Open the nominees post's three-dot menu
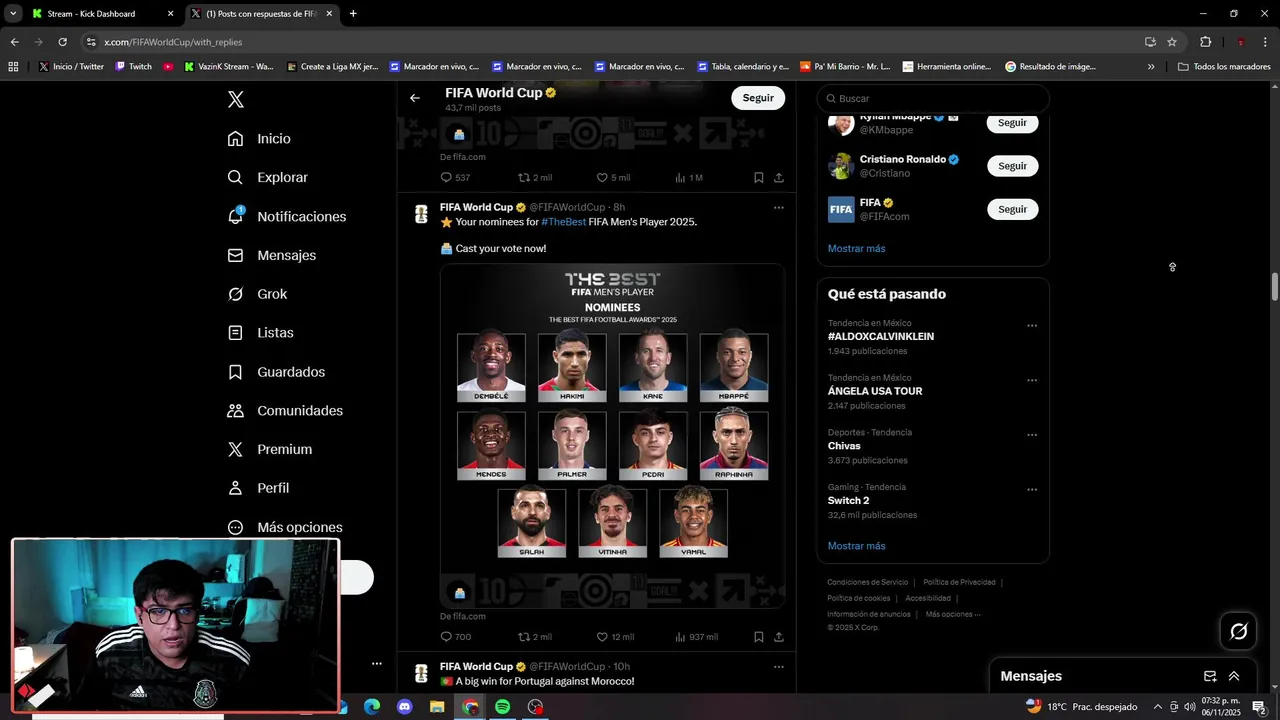The width and height of the screenshot is (1280, 720). coord(778,208)
